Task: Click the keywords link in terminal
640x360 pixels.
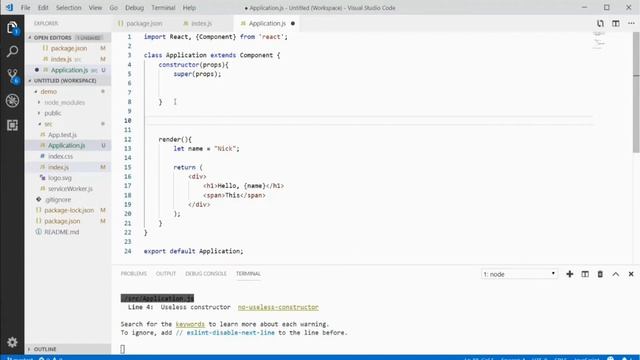Action: click(x=190, y=324)
